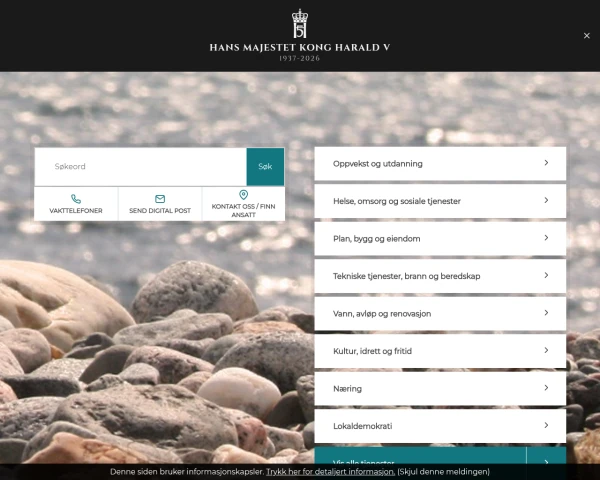Open Send digital post envelope shortcut
The image size is (600, 480).
click(x=160, y=204)
